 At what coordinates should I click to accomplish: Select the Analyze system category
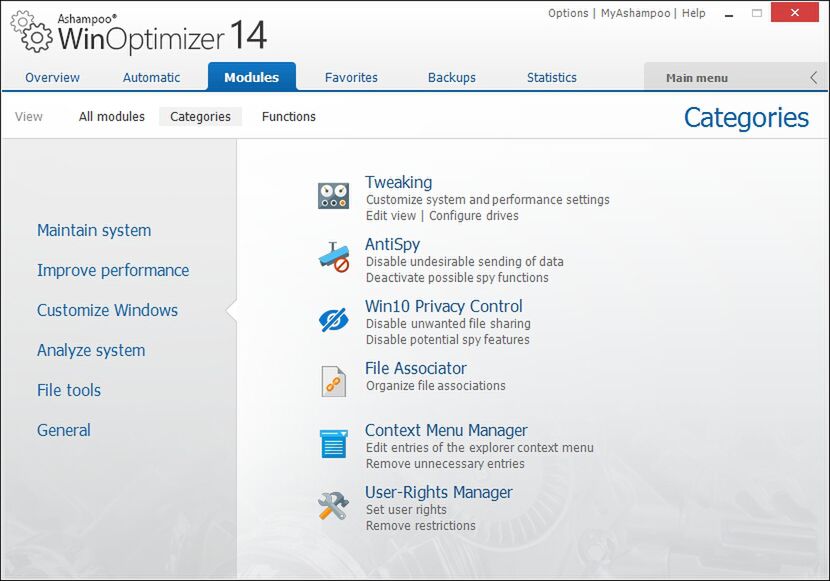(91, 350)
